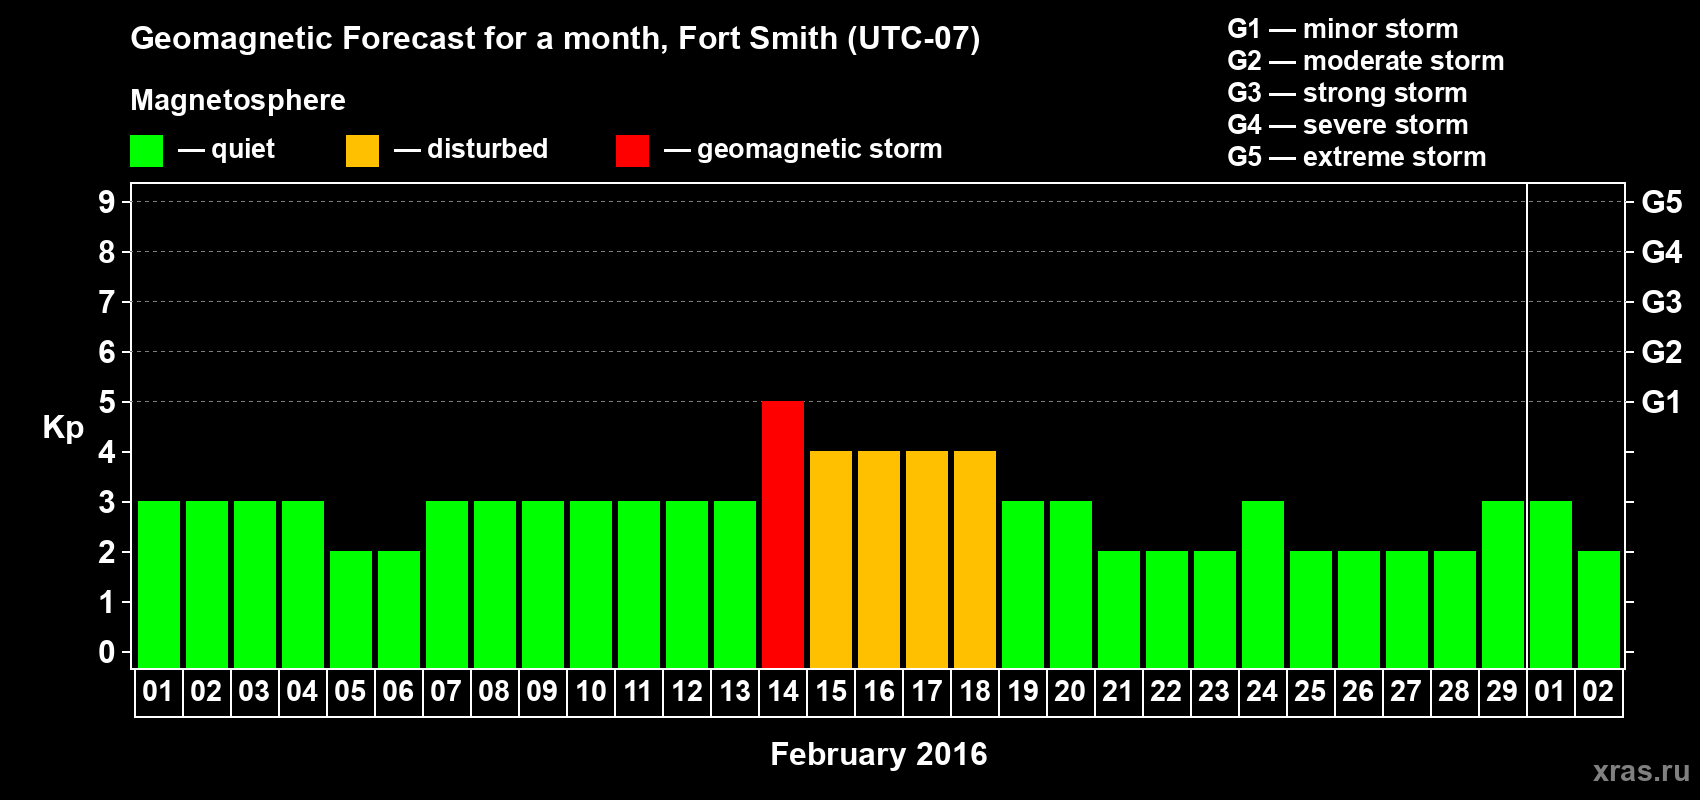Screen dimensions: 1700x800
Task: Click the Kp axis label
Action: (x=63, y=428)
